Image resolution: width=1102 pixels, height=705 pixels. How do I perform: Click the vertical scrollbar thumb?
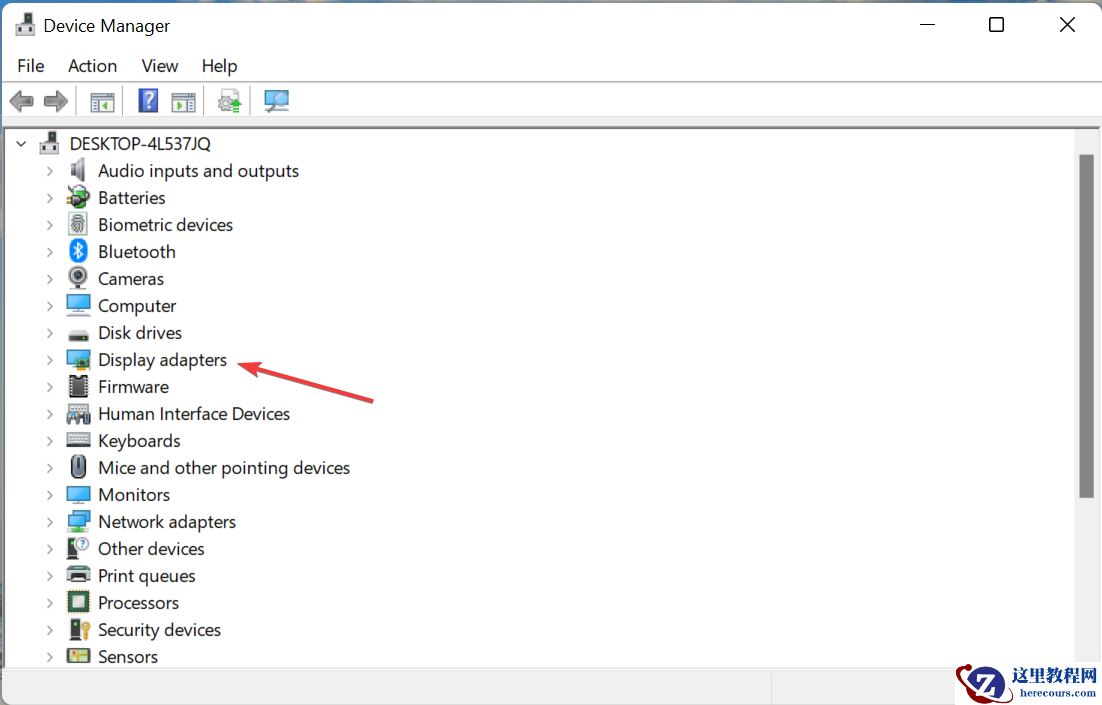[1087, 326]
